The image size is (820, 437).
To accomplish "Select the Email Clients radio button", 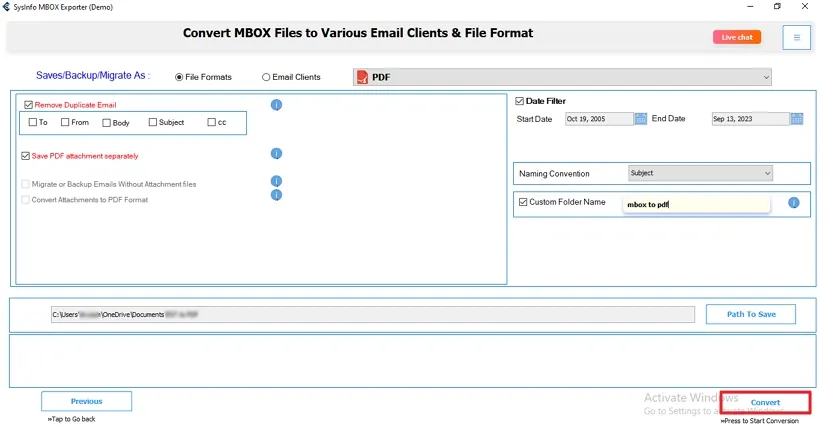I will 266,77.
